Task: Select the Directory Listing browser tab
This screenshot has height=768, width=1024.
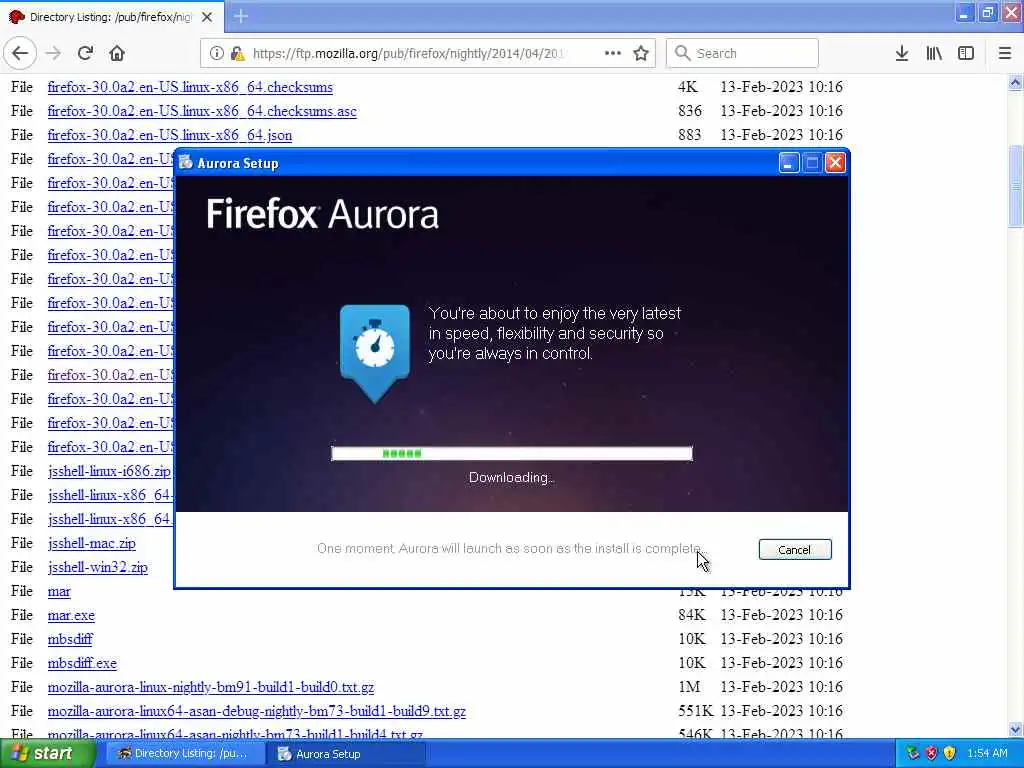Action: (112, 17)
